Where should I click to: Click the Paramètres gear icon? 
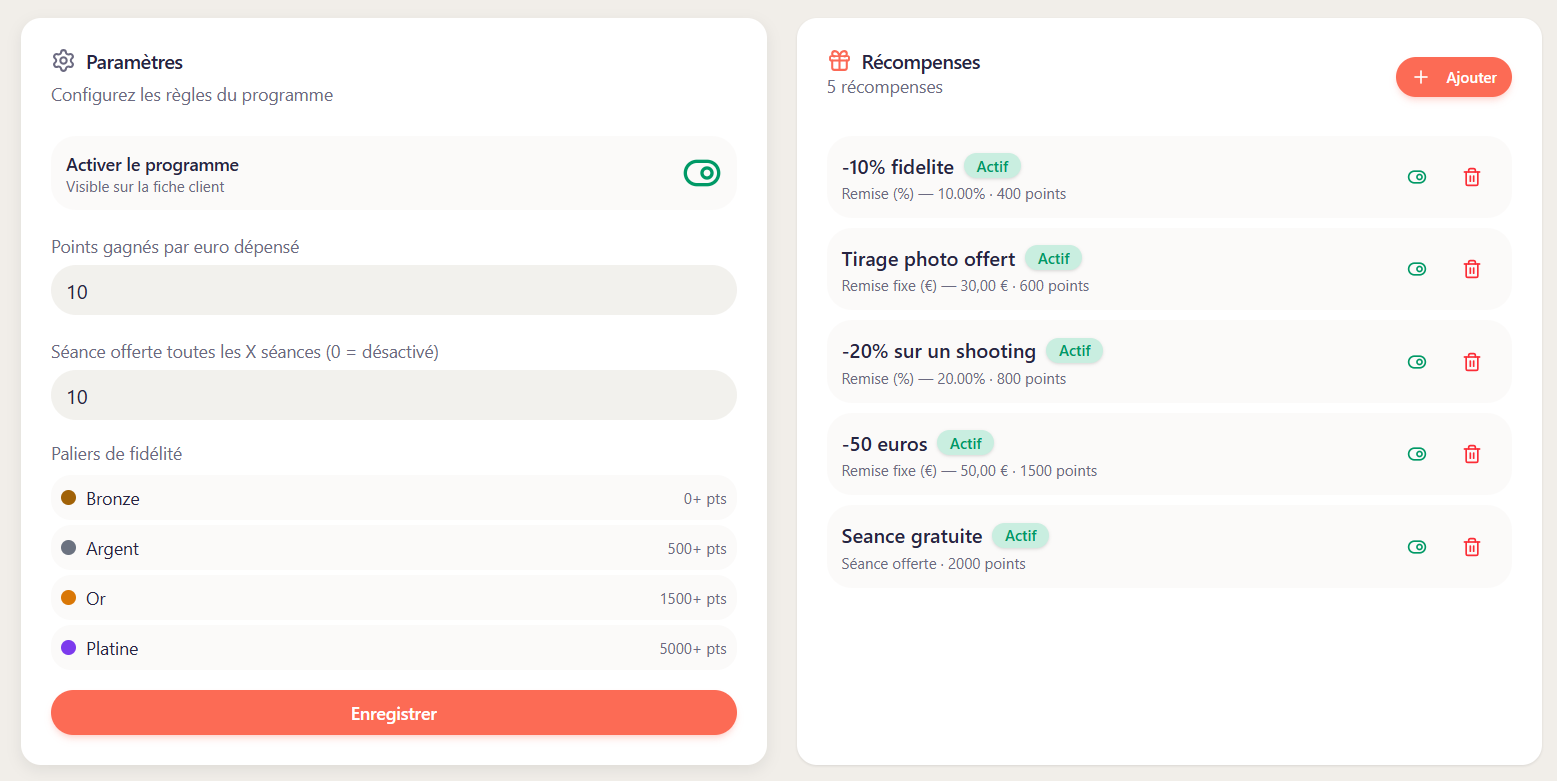(64, 61)
